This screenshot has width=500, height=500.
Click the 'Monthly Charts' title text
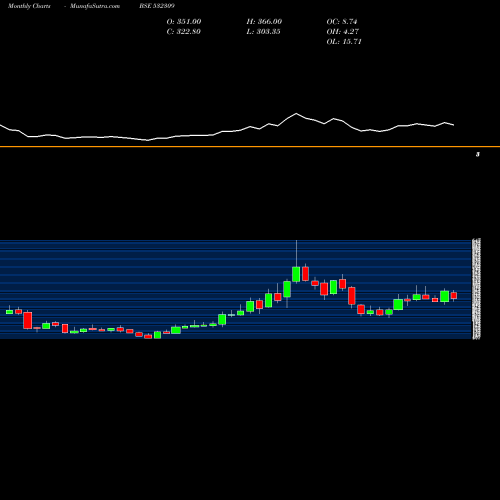[x=29, y=6]
